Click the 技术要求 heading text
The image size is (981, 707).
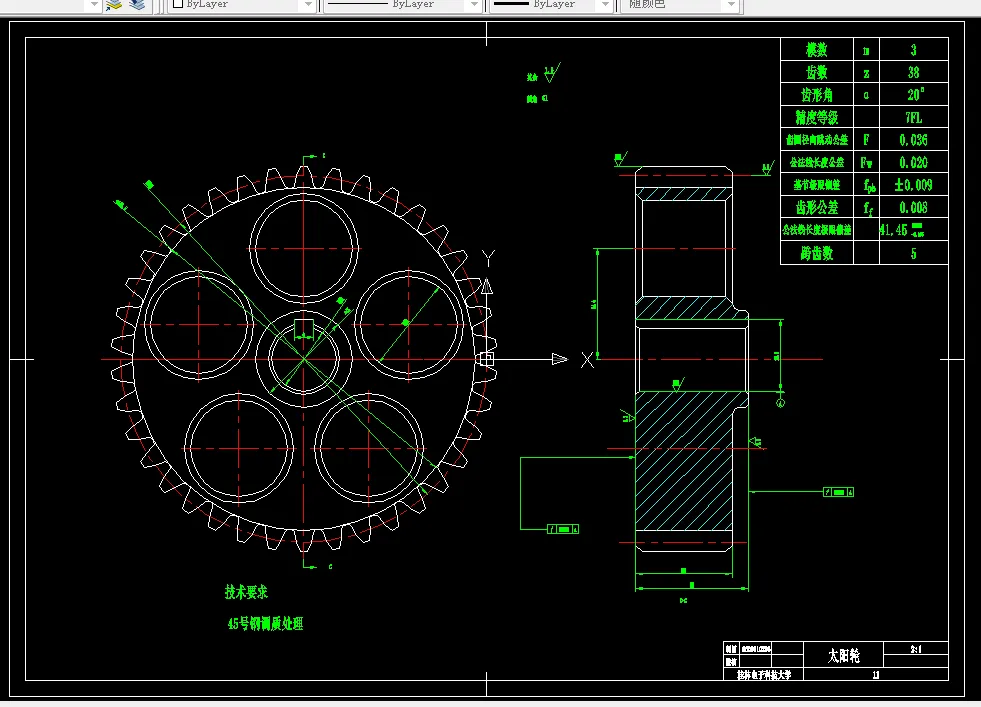246,592
